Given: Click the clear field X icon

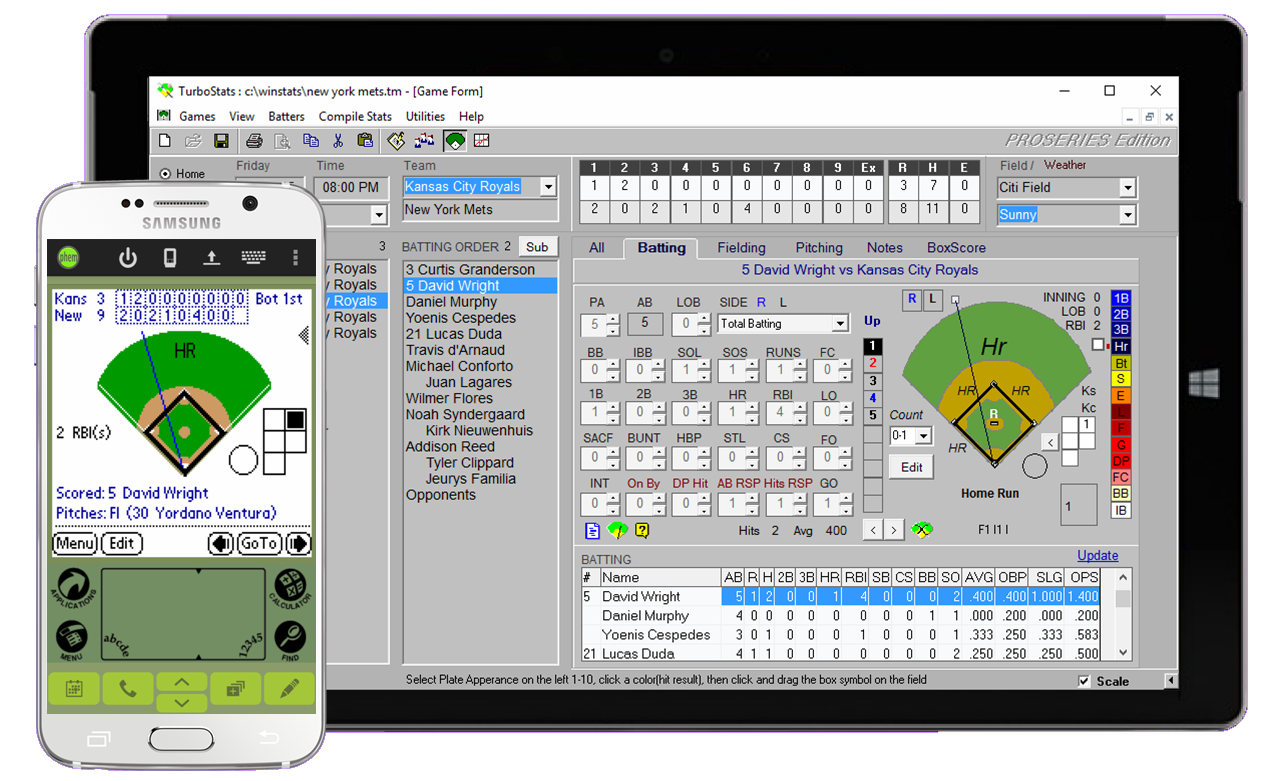Looking at the screenshot, I should click(x=922, y=529).
